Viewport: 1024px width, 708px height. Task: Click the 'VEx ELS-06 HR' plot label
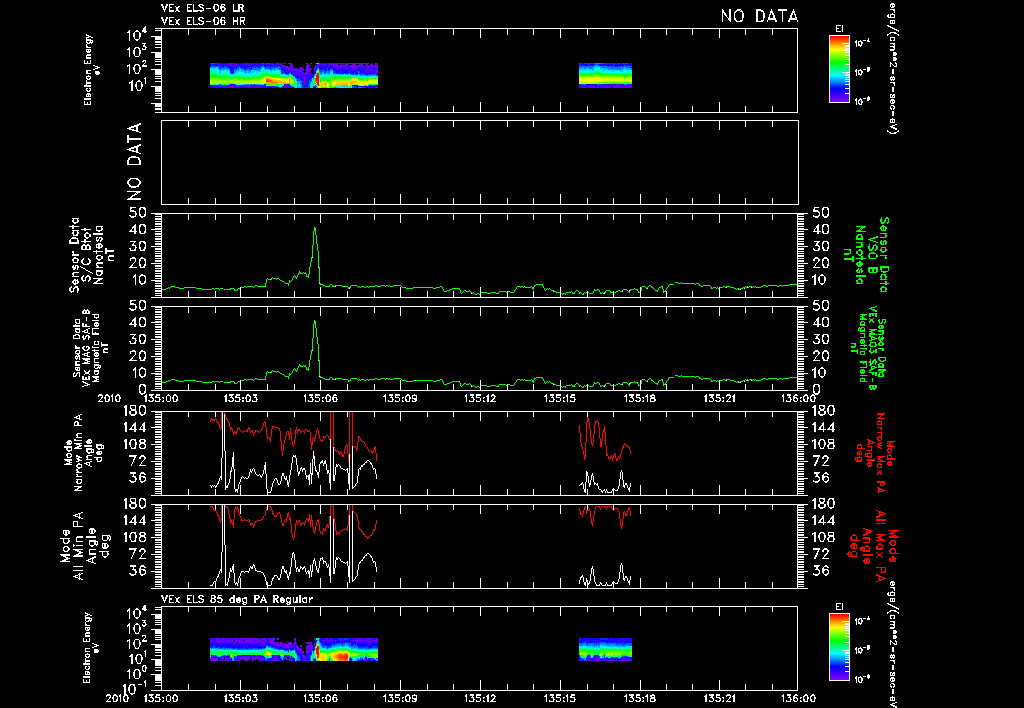pos(203,22)
